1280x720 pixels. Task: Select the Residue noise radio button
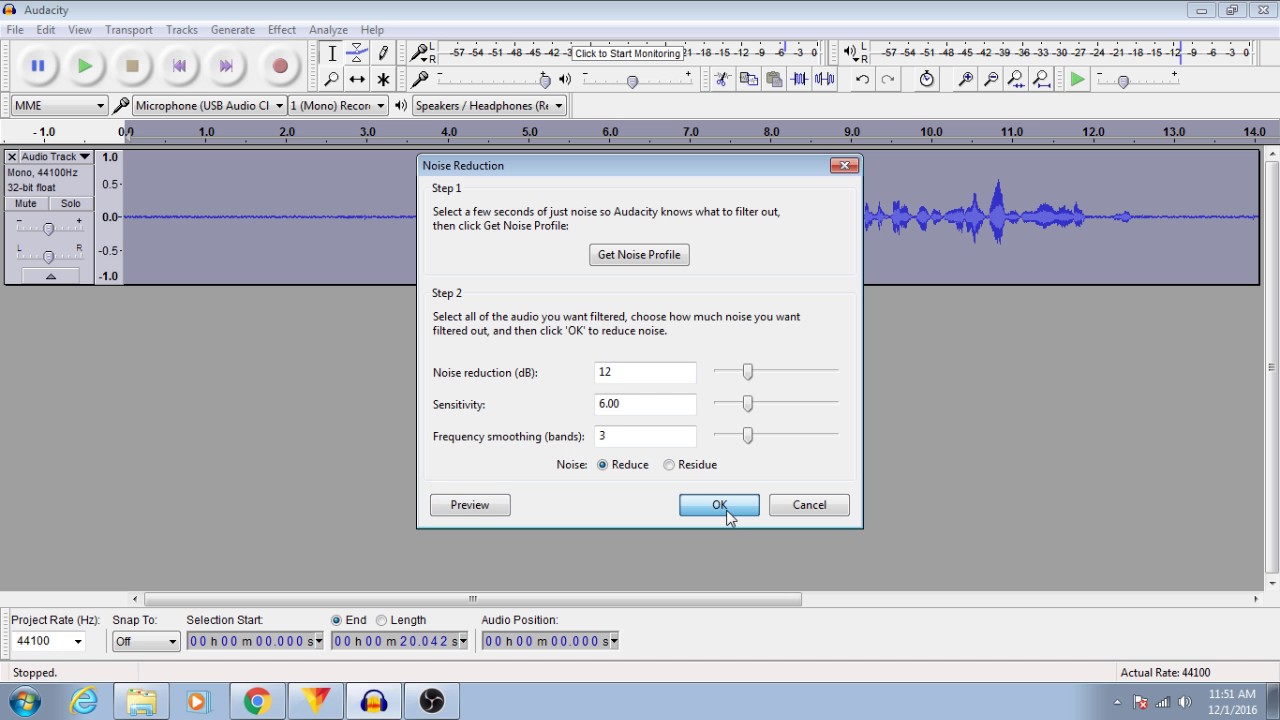point(669,465)
